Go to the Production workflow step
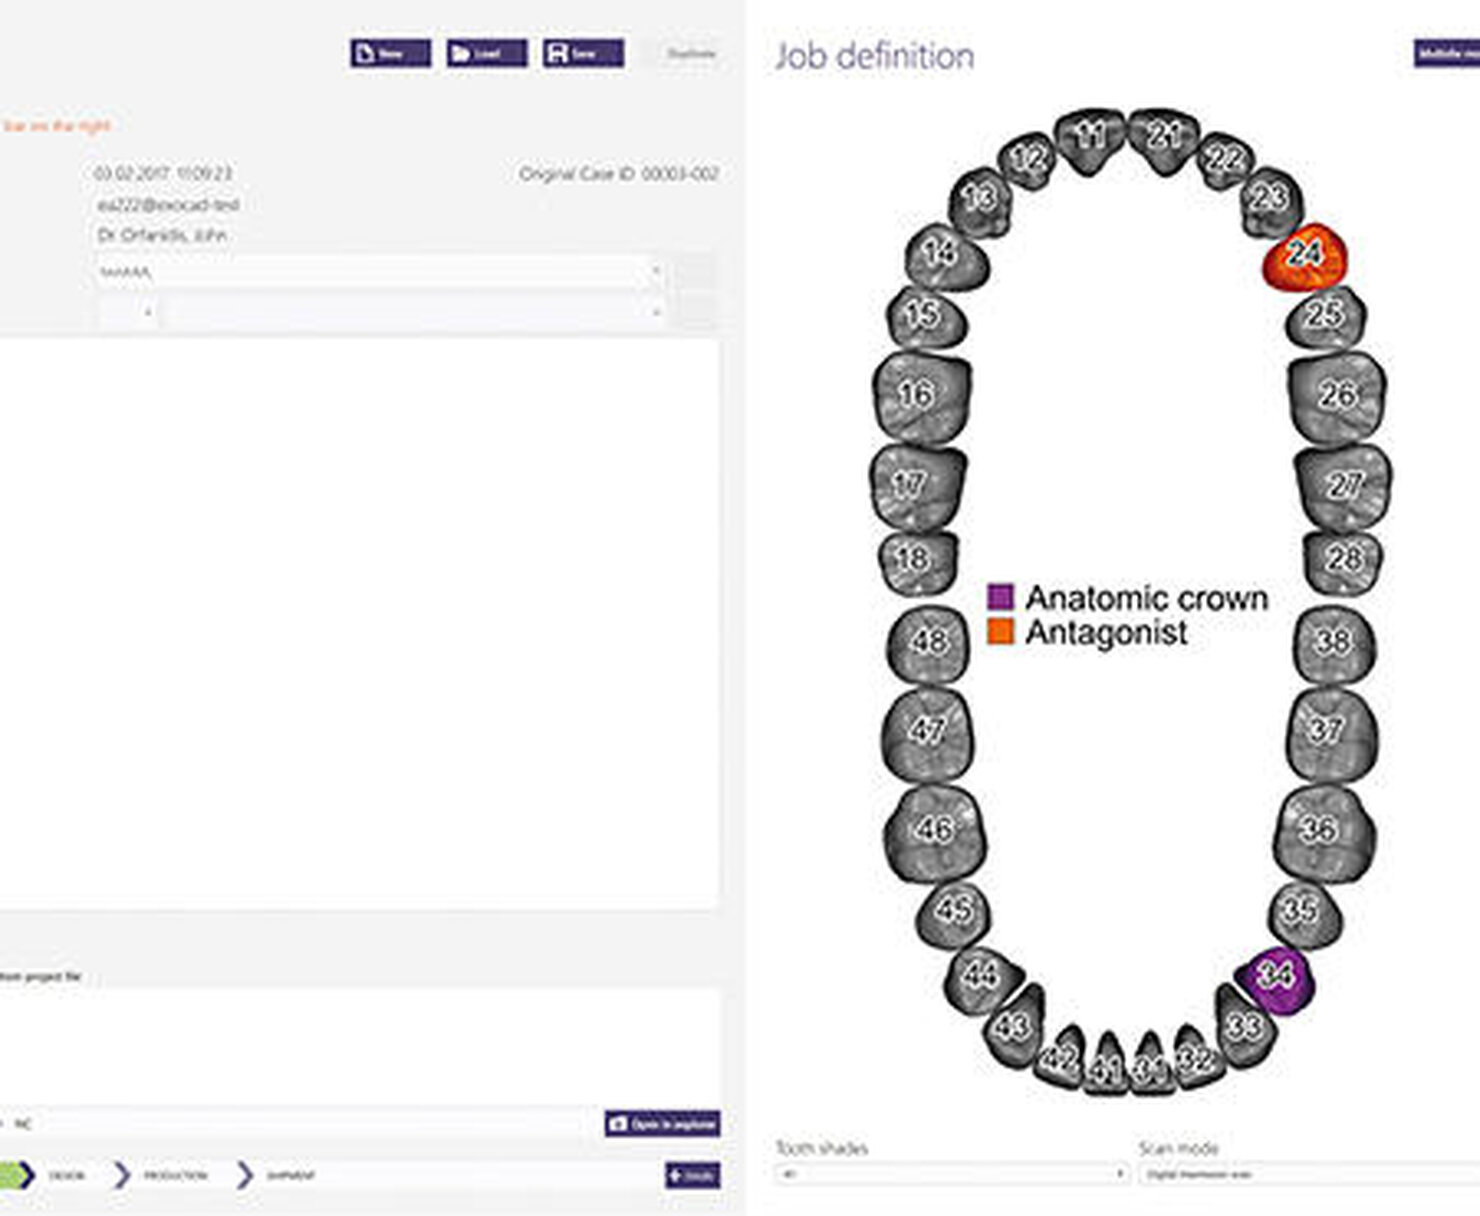Screen dimensions: 1480x1216 [x=175, y=1175]
